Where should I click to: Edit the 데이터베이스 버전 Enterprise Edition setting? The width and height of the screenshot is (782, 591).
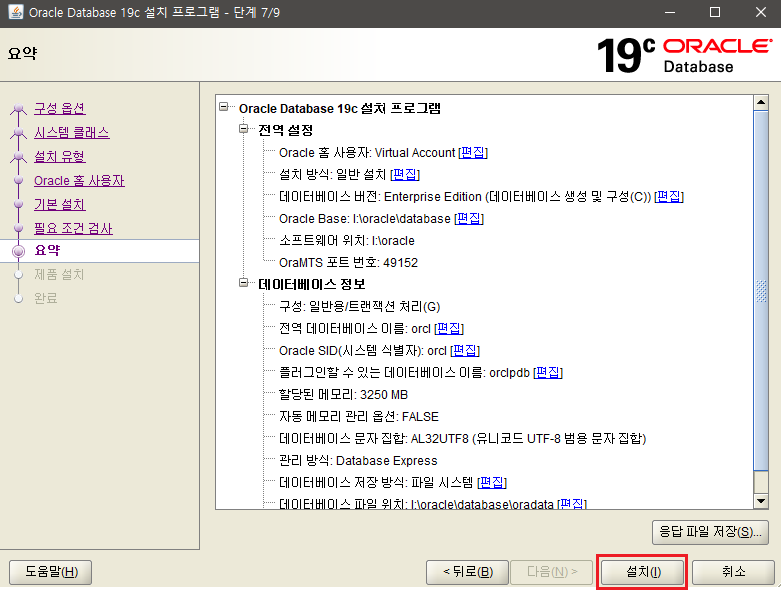click(669, 197)
